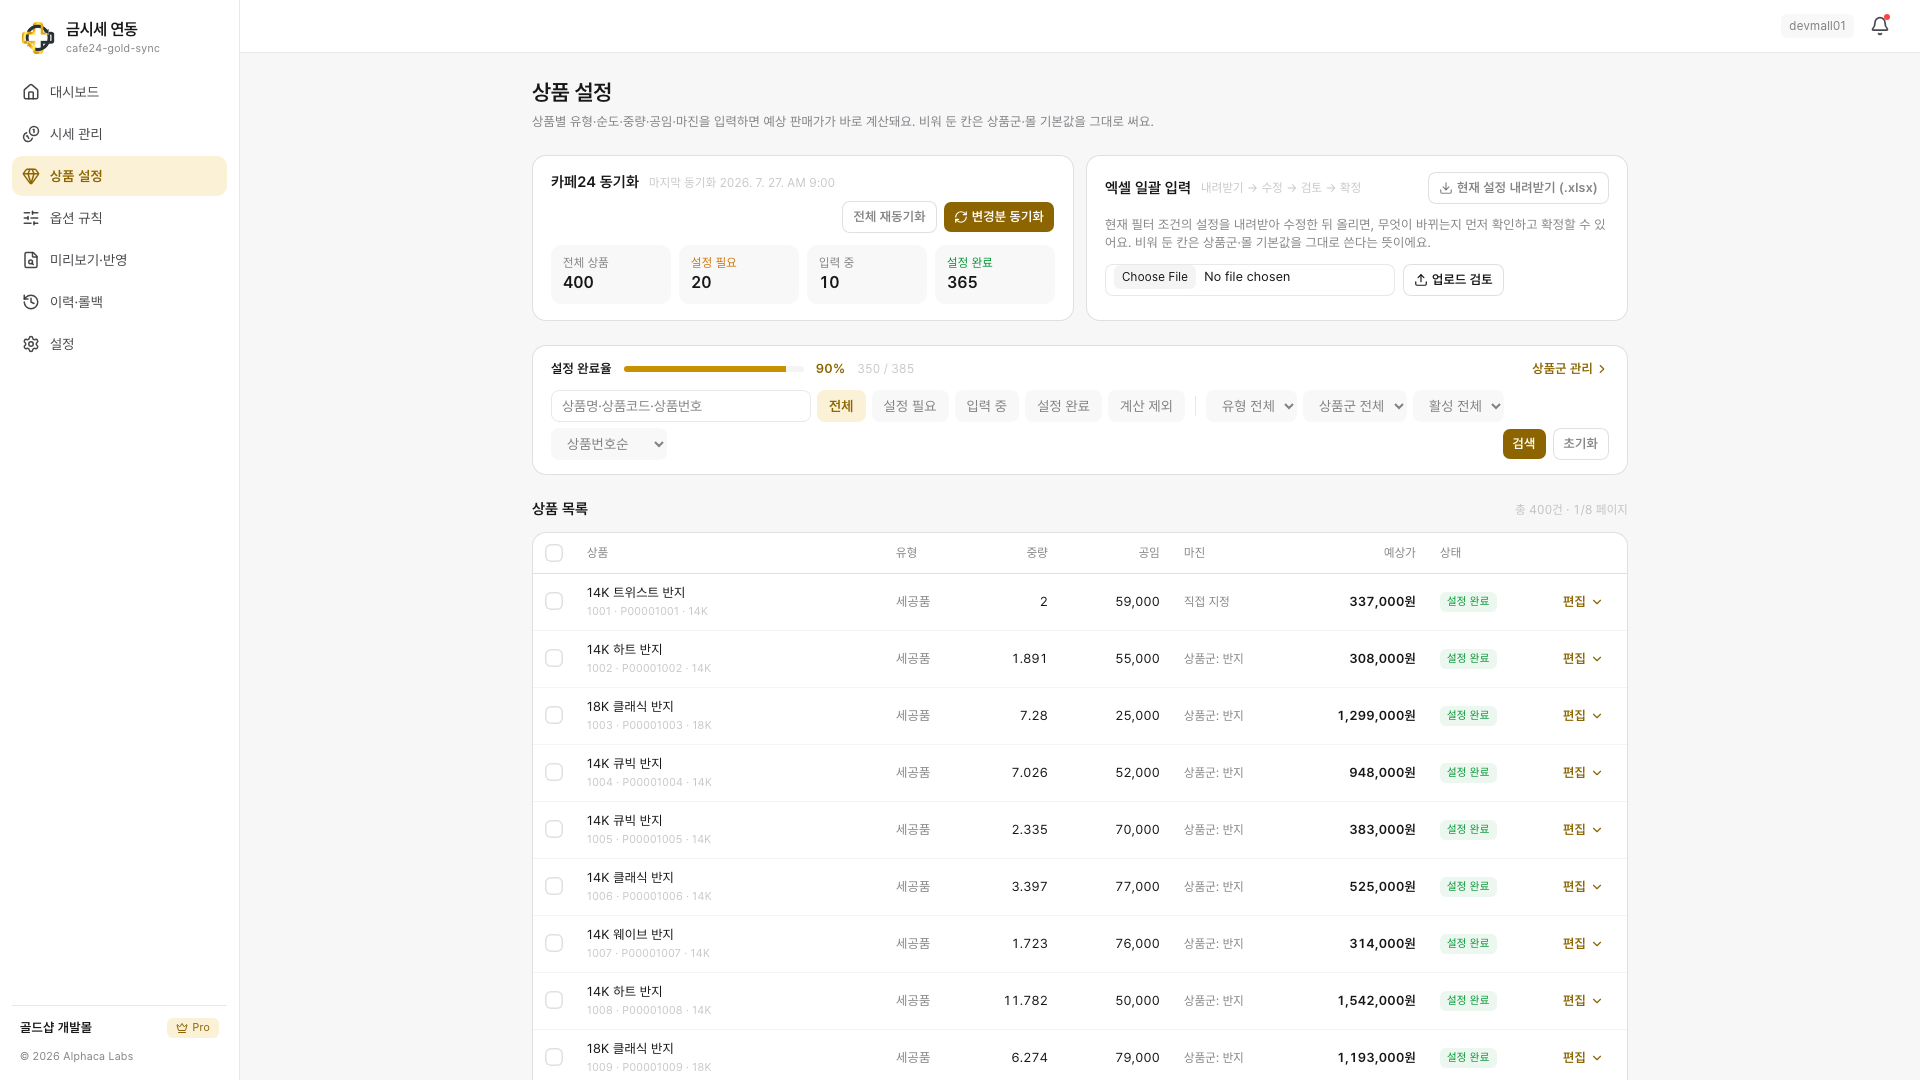The width and height of the screenshot is (1920, 1080).
Task: Go to 옵션 규칙 page
Action: click(x=119, y=218)
